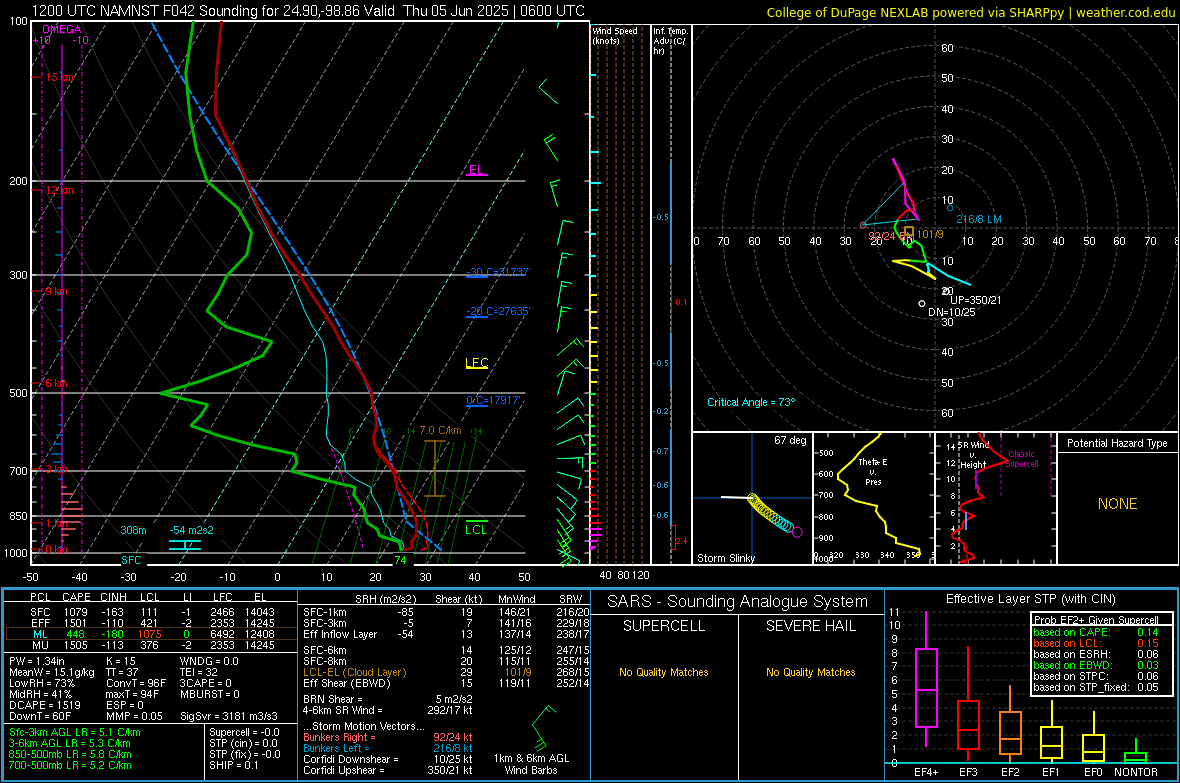The height and width of the screenshot is (783, 1180).
Task: Click the based on STP_fixed: 0.05 line
Action: 1096,687
